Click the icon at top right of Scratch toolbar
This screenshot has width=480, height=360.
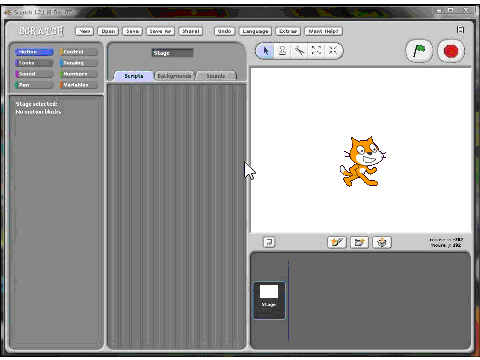(460, 30)
